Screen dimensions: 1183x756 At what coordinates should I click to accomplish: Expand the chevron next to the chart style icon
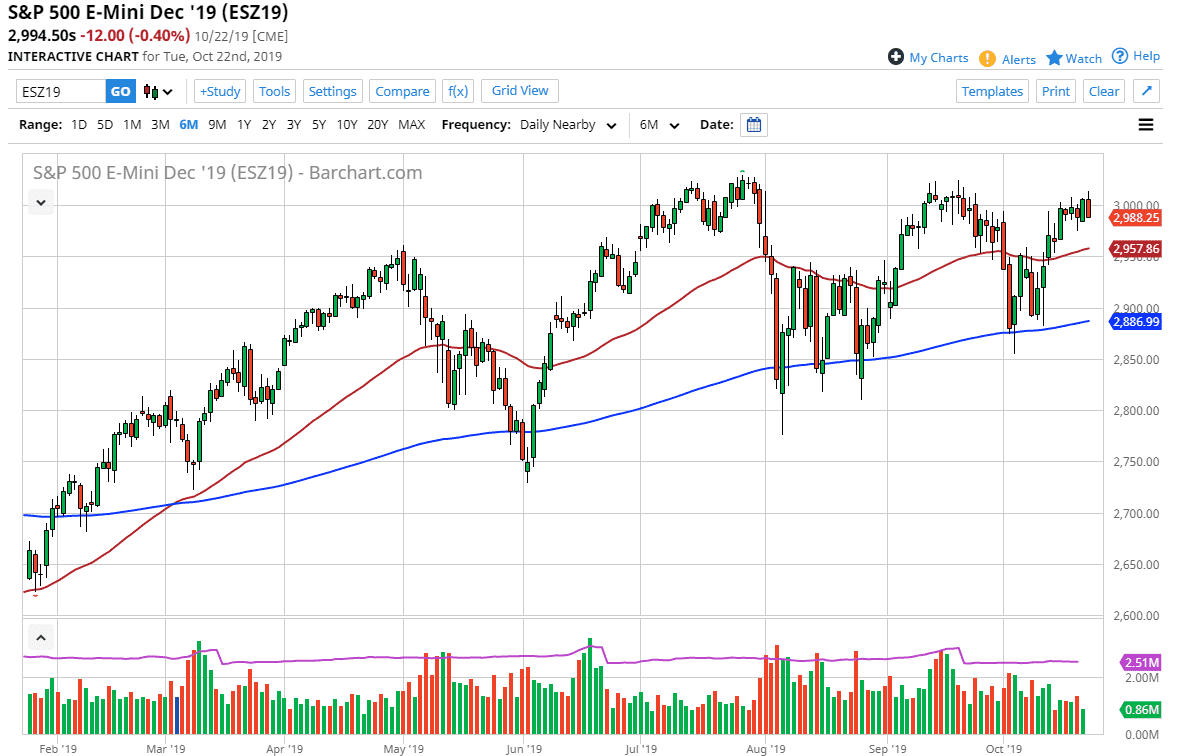pyautogui.click(x=166, y=91)
